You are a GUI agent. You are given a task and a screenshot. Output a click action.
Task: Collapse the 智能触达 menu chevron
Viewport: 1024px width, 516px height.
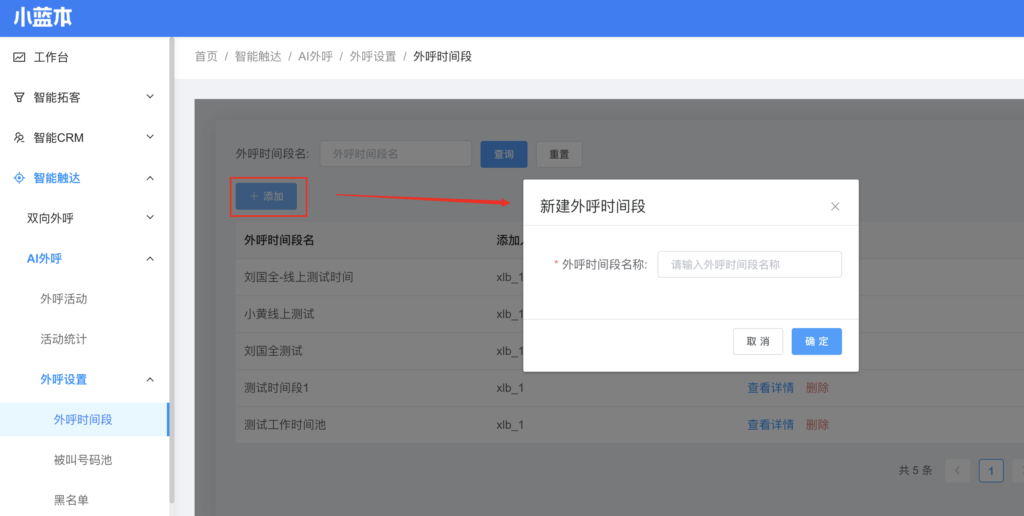(150, 178)
